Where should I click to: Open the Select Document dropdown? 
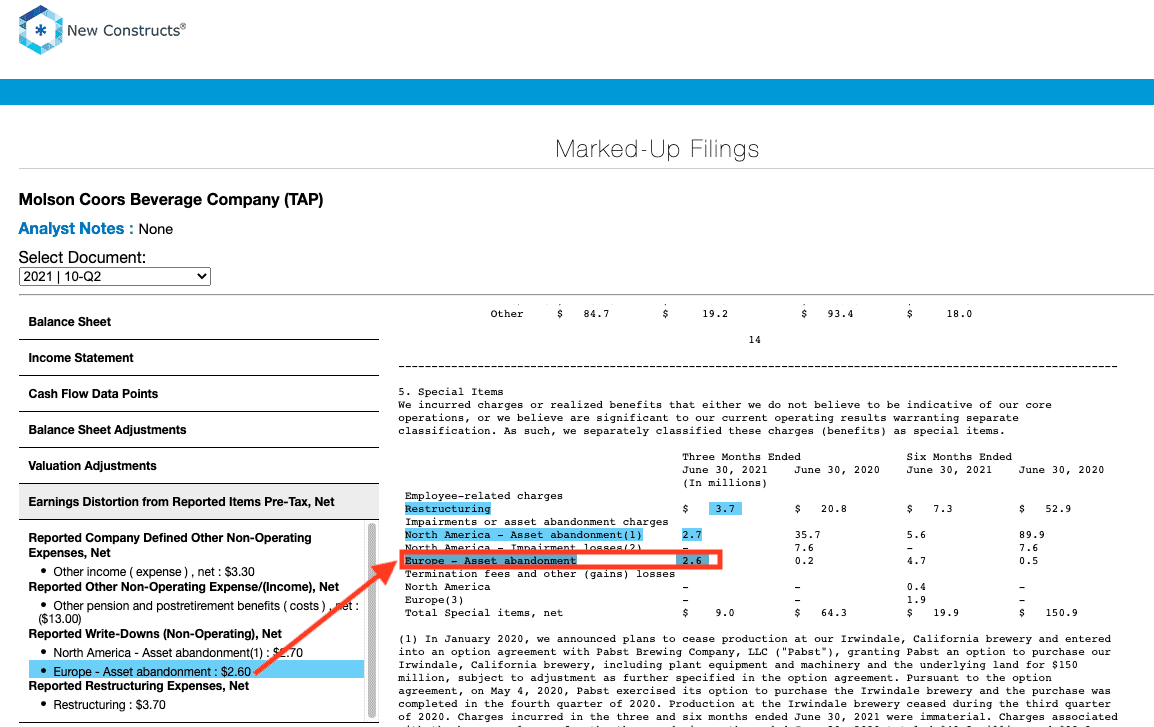tap(115, 277)
